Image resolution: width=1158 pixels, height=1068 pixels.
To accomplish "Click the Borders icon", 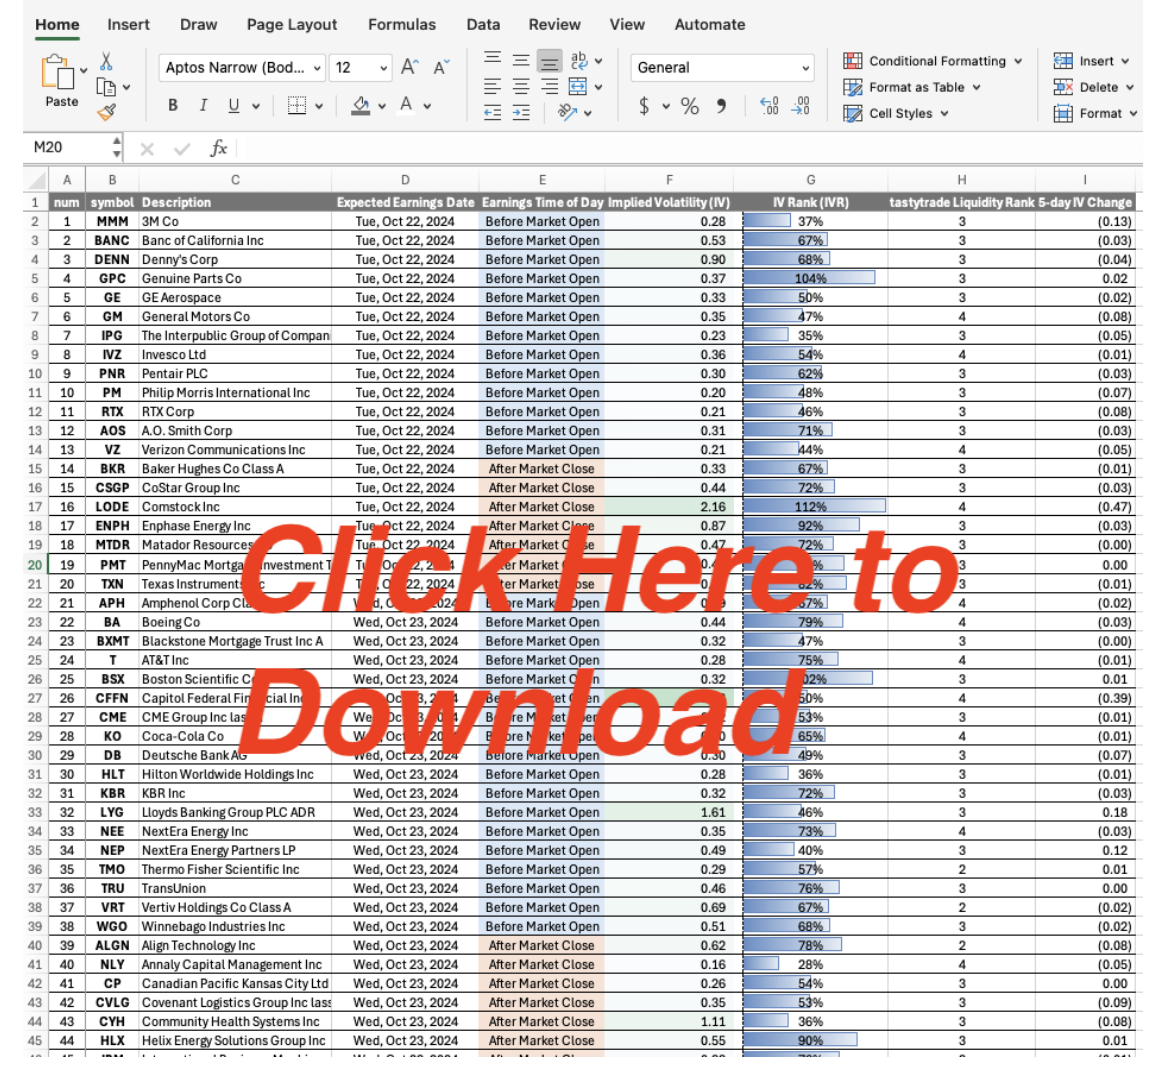I will [x=297, y=106].
